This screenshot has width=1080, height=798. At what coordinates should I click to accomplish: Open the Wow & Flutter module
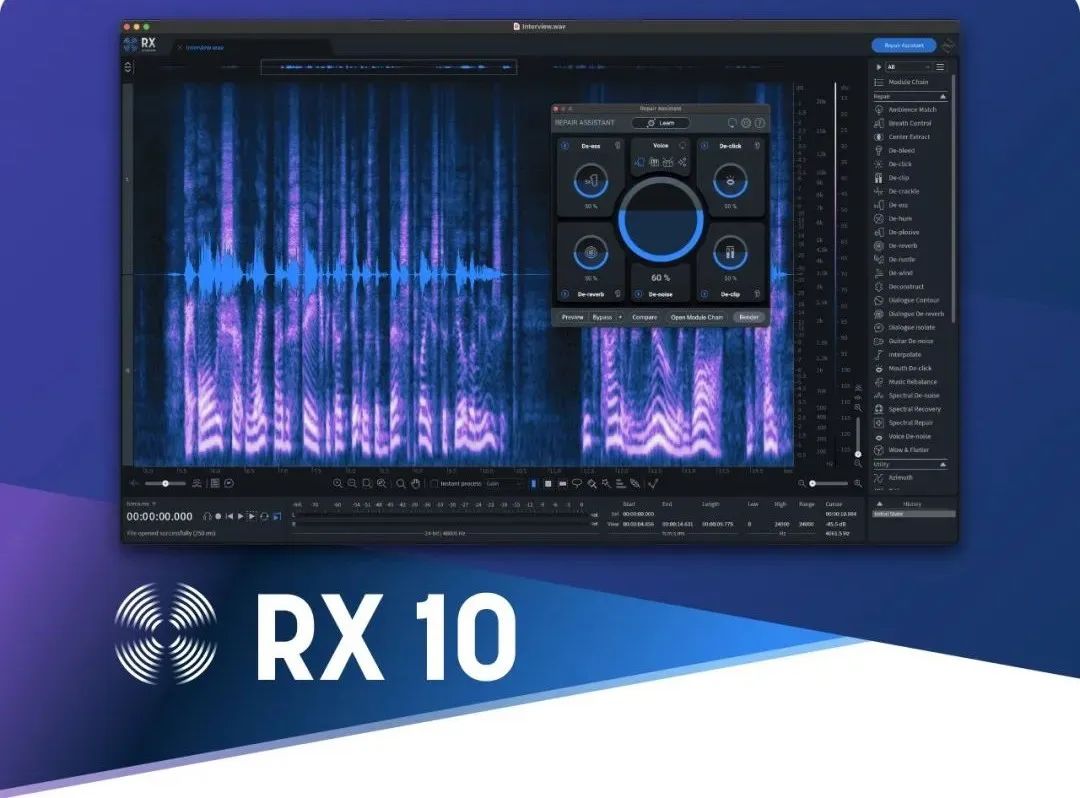click(x=901, y=450)
